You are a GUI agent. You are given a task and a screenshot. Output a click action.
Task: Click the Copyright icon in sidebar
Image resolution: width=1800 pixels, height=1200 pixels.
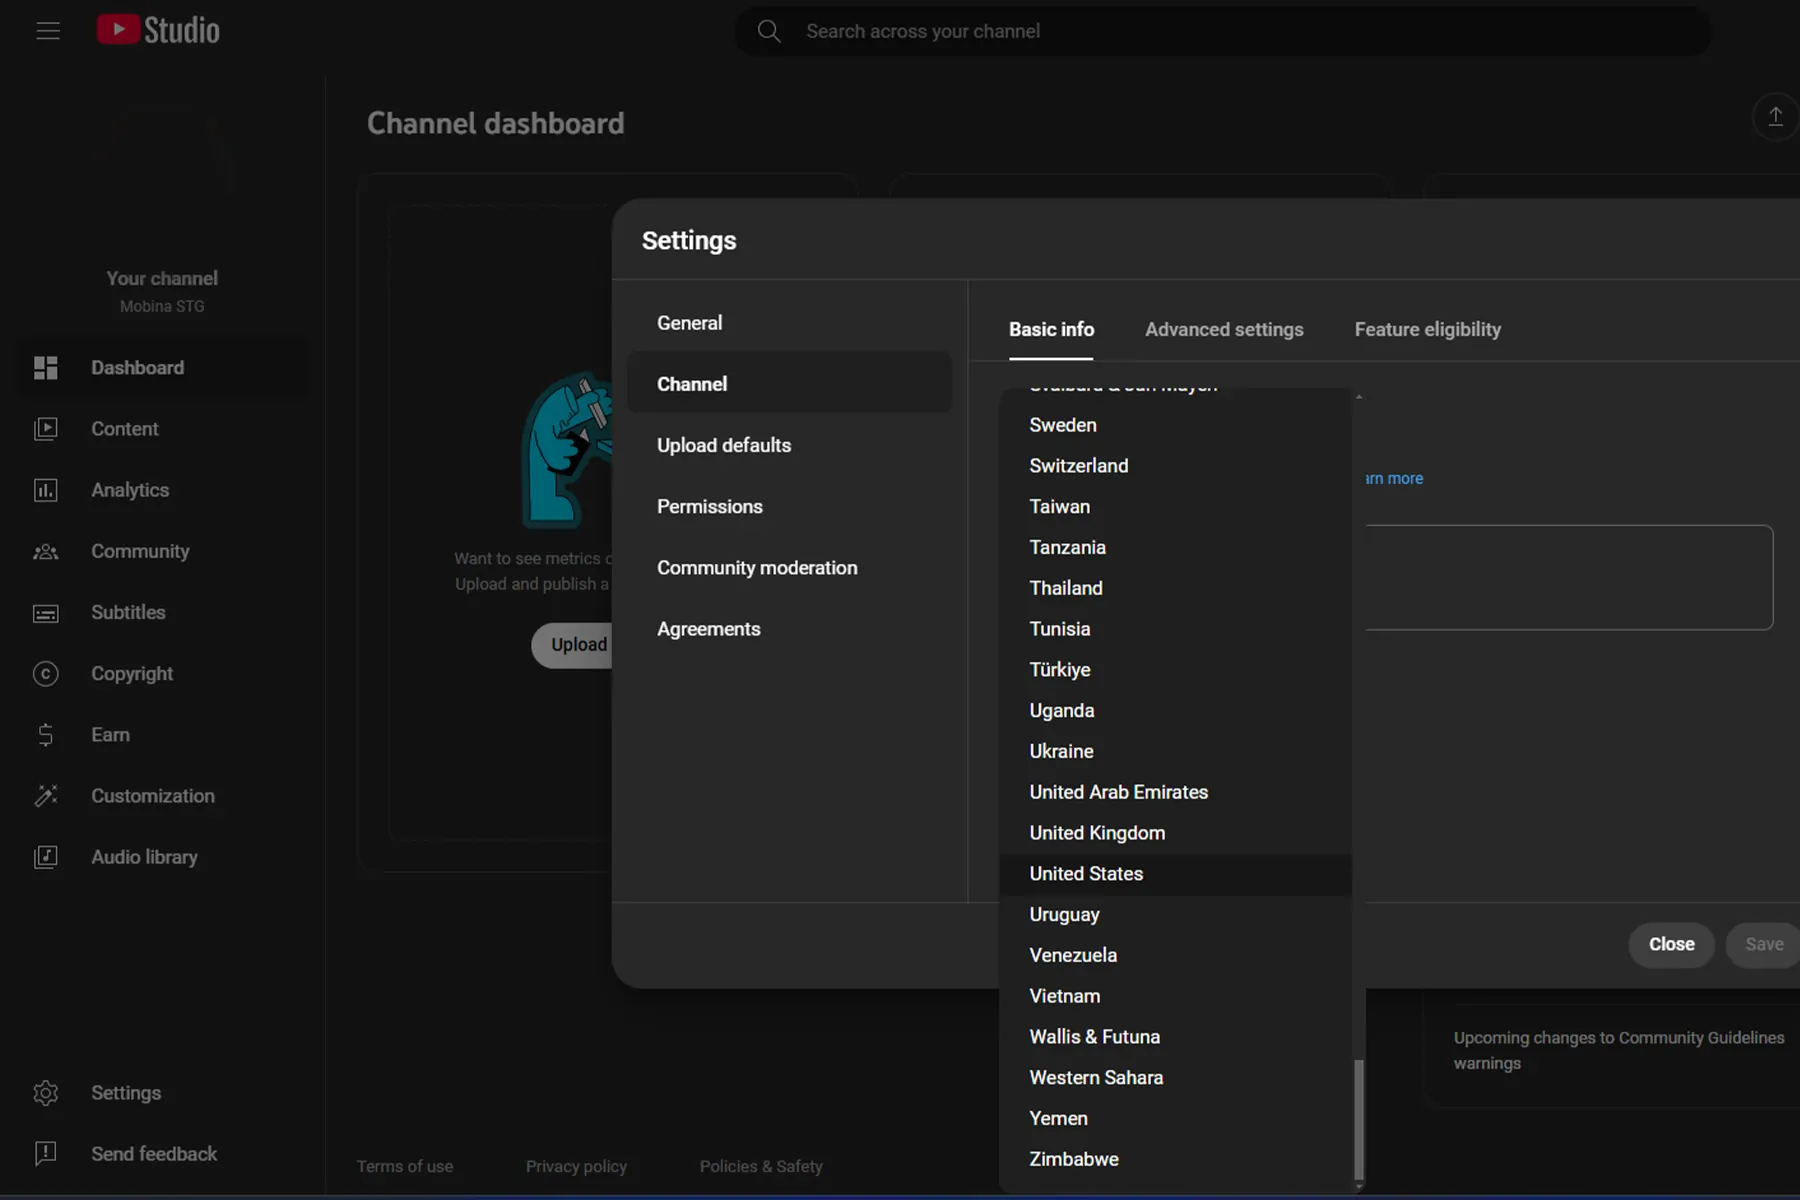pyautogui.click(x=46, y=674)
